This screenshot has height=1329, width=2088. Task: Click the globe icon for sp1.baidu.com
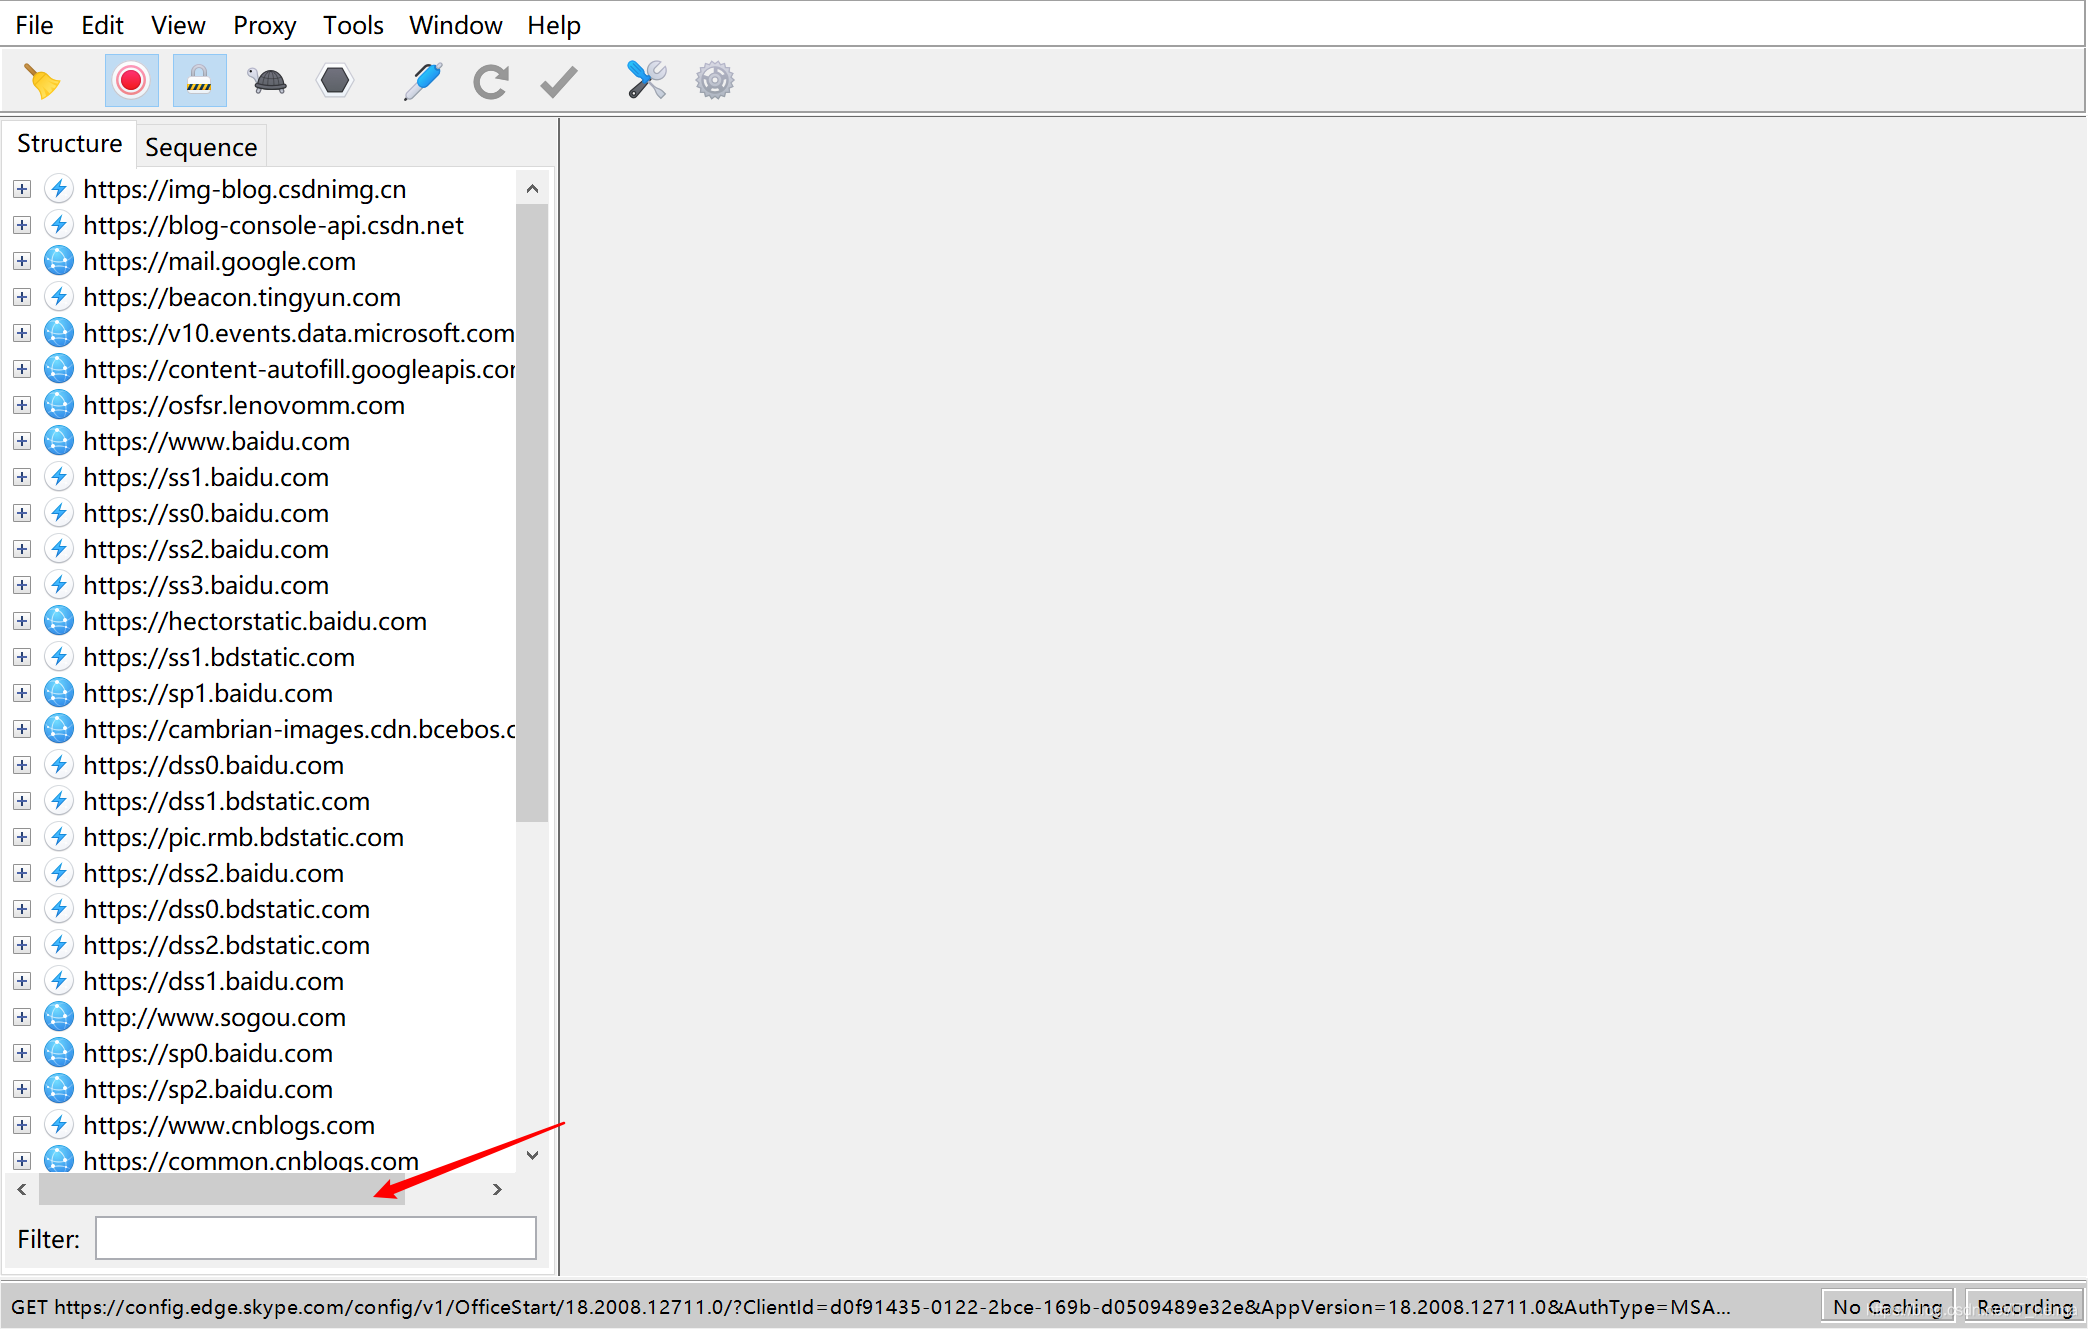click(x=59, y=693)
